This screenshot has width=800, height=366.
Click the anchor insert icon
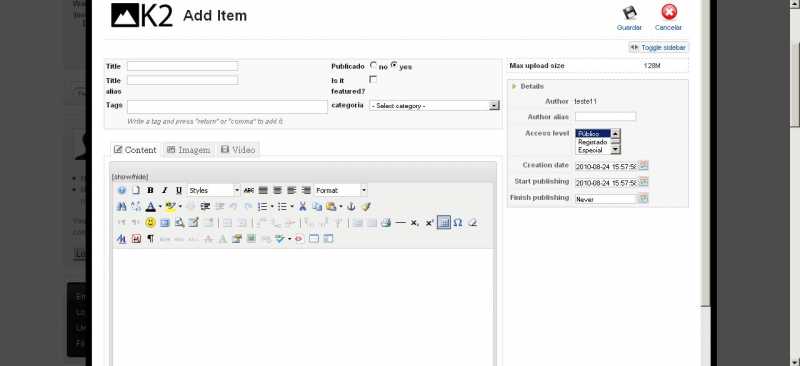pyautogui.click(x=351, y=207)
